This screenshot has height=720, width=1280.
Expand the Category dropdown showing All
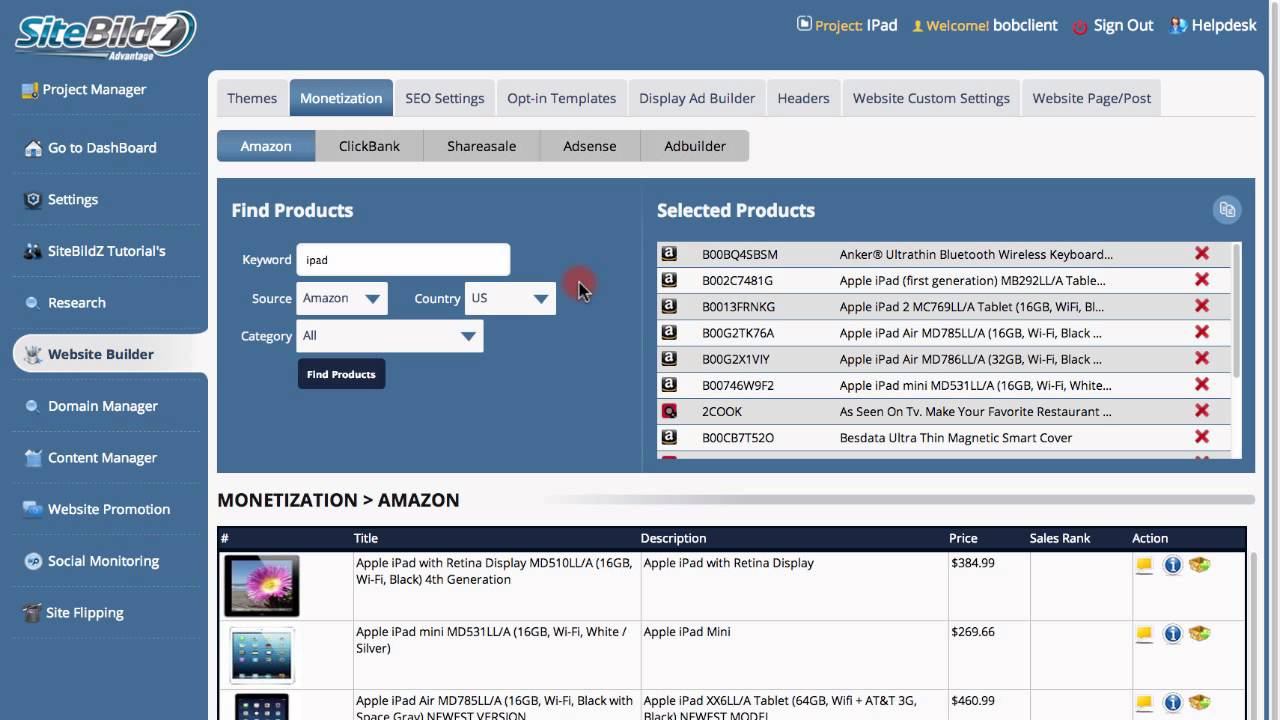click(x=390, y=336)
